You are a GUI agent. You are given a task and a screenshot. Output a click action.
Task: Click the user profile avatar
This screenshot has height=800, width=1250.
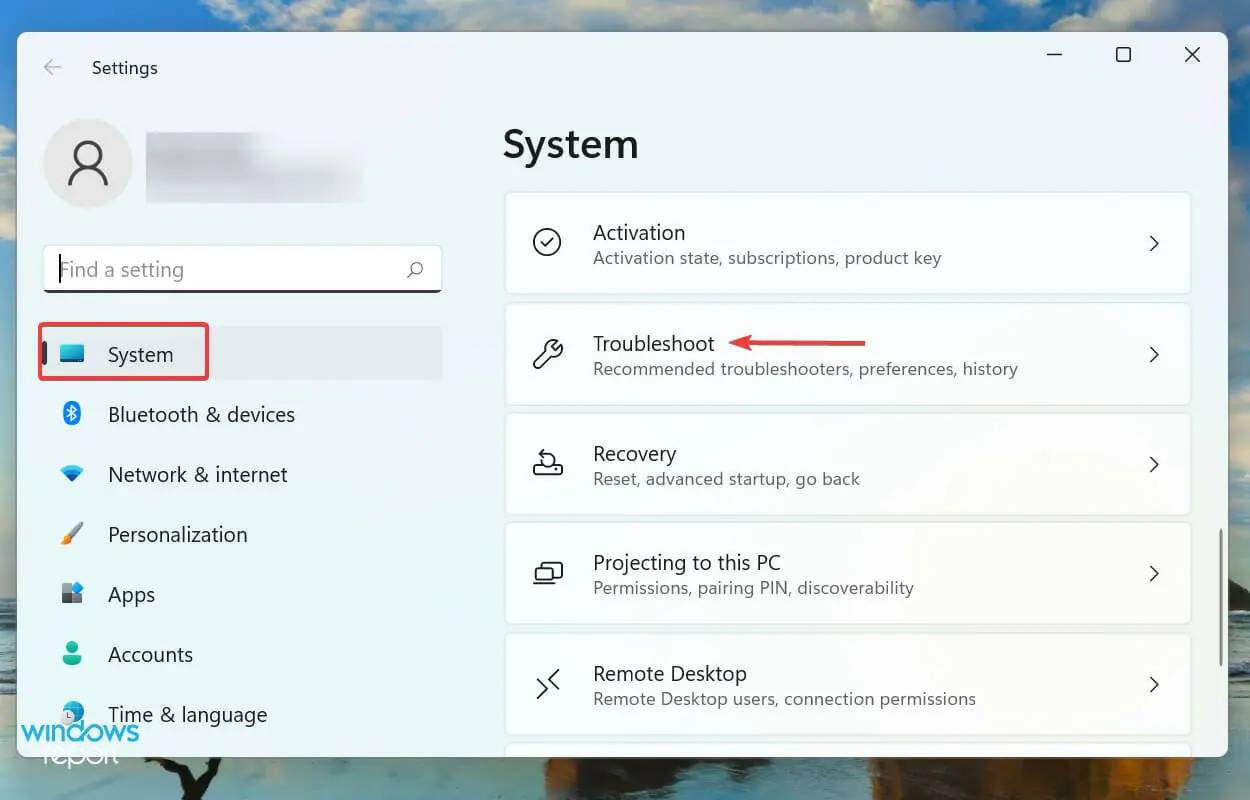(88, 163)
